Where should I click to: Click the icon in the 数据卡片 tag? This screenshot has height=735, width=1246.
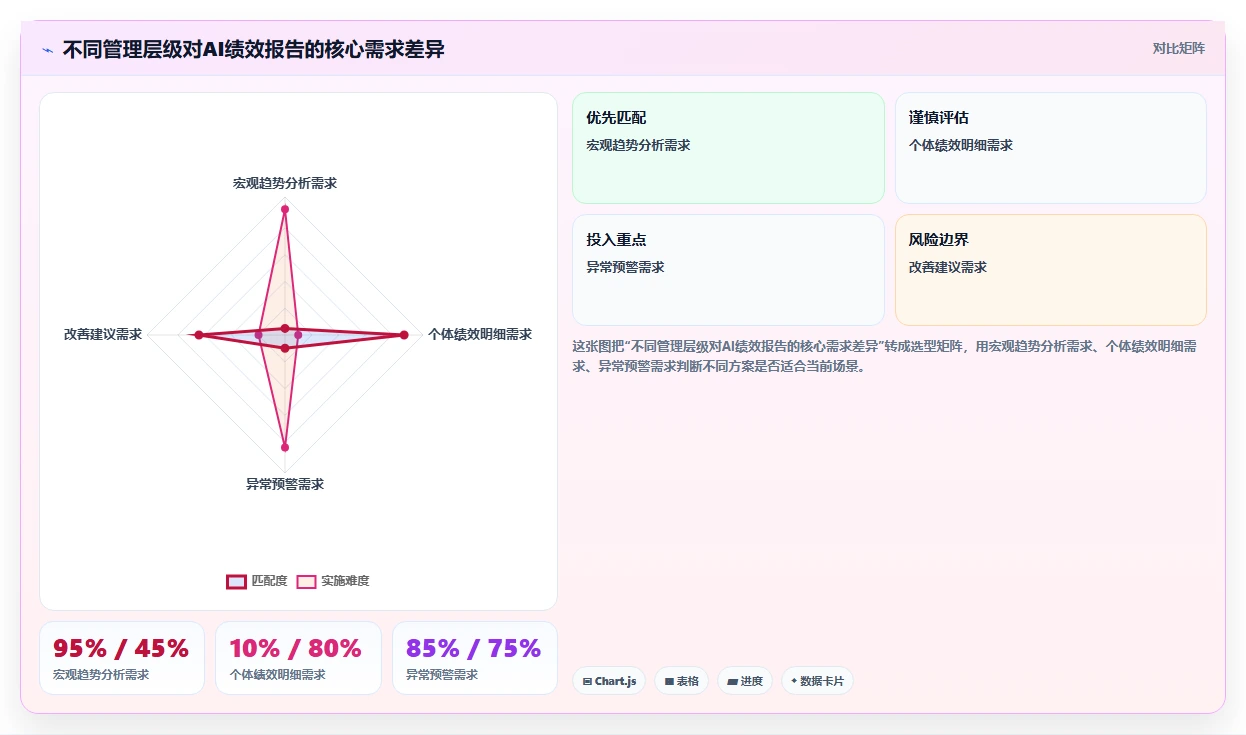pos(794,681)
